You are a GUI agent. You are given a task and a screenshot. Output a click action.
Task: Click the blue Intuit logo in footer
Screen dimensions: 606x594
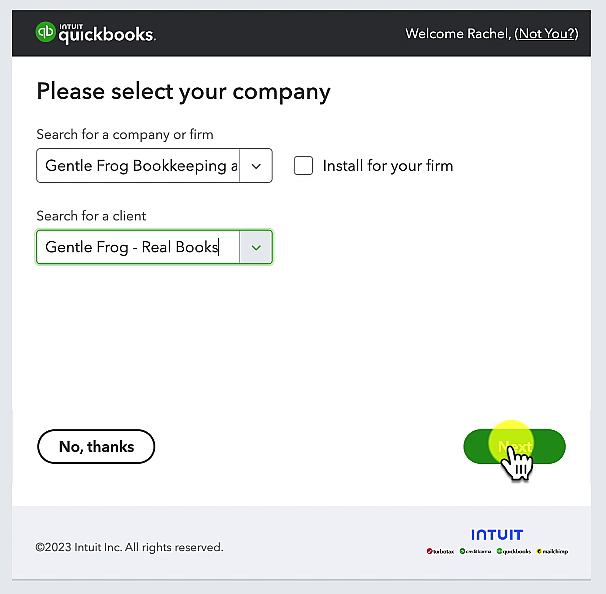click(x=497, y=535)
